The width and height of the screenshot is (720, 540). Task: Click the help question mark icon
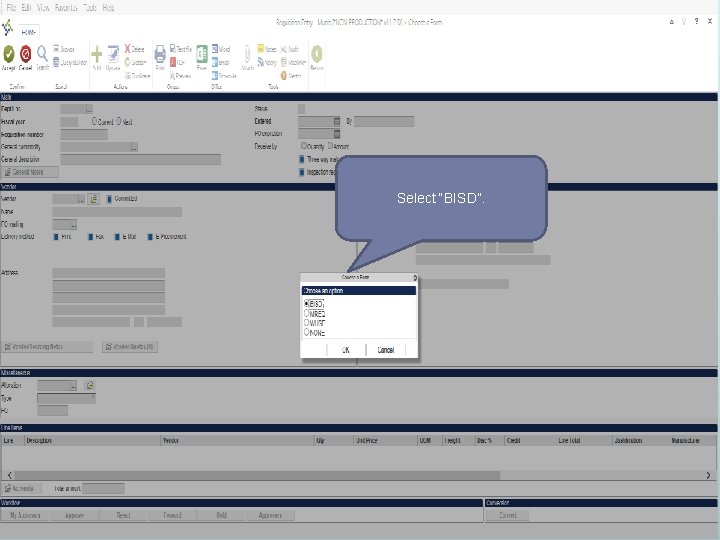tap(697, 21)
